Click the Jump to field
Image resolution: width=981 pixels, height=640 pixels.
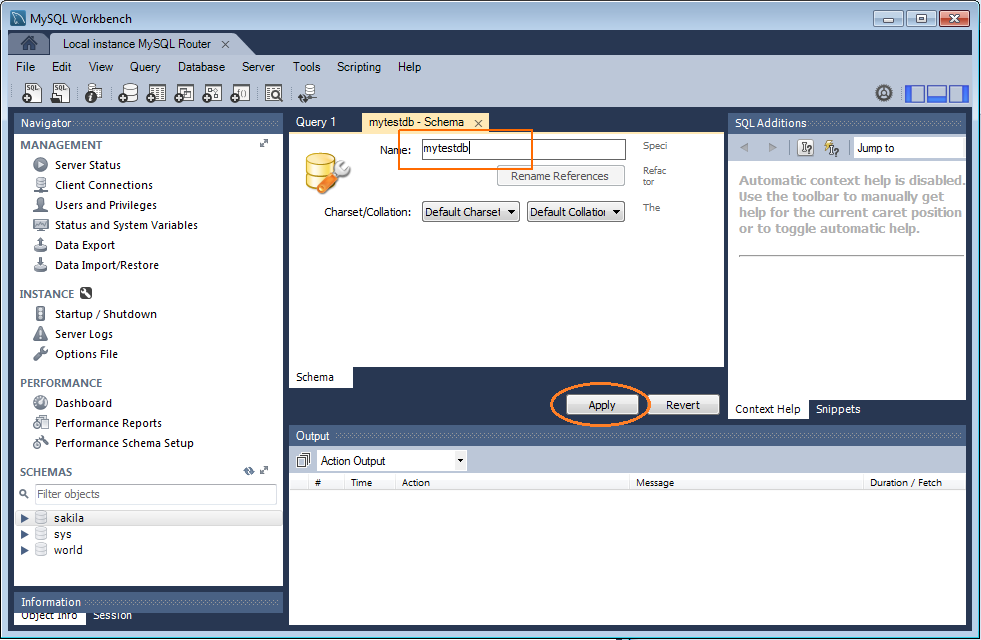coord(909,148)
